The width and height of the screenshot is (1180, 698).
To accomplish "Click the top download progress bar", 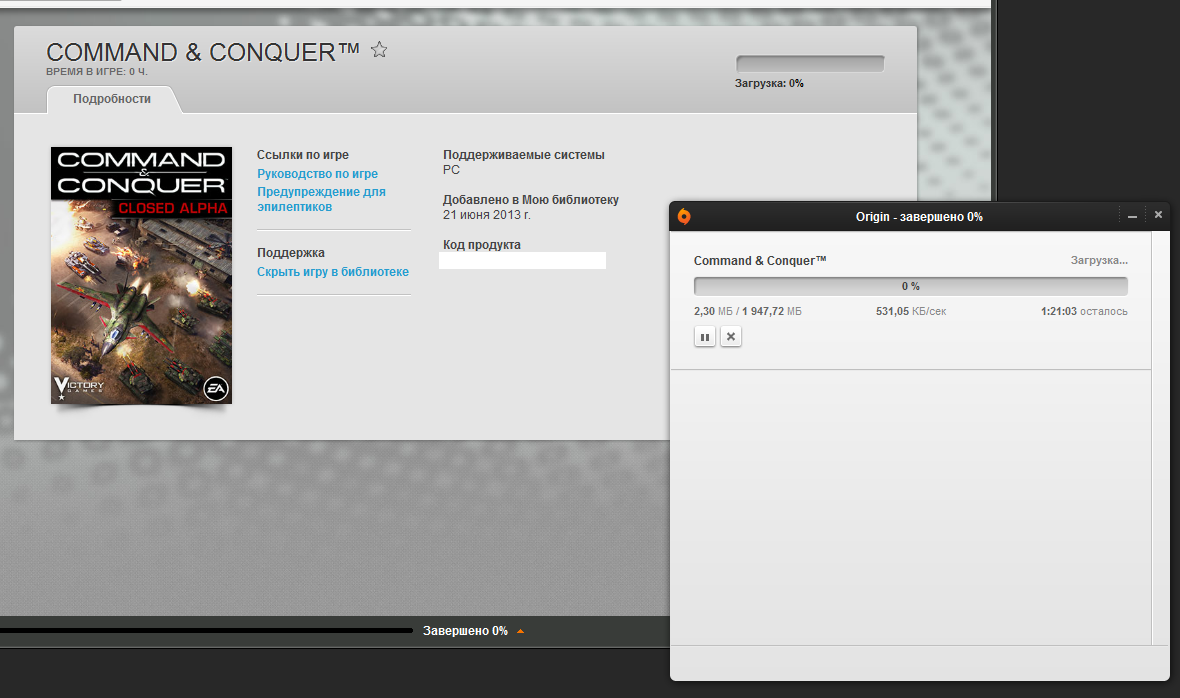I will pyautogui.click(x=810, y=64).
